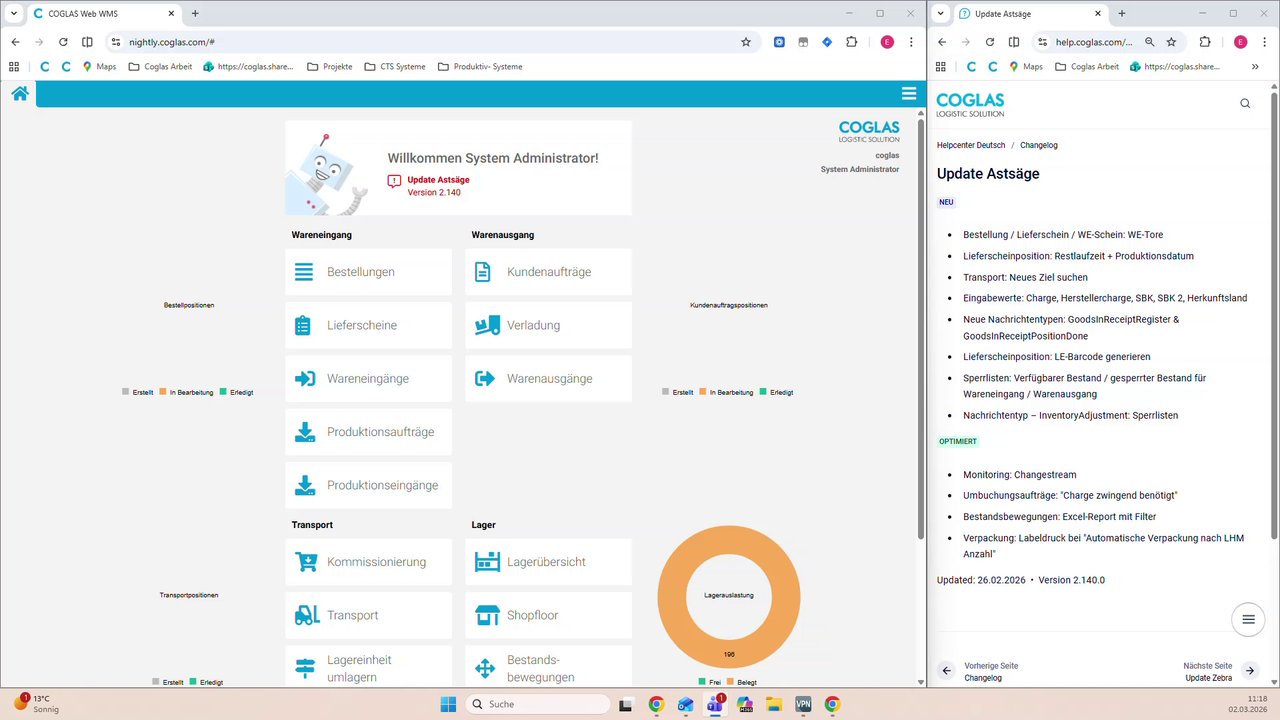Click the orange Lagerauslastung donut chart
Screen dimensions: 1280x720
coord(729,538)
